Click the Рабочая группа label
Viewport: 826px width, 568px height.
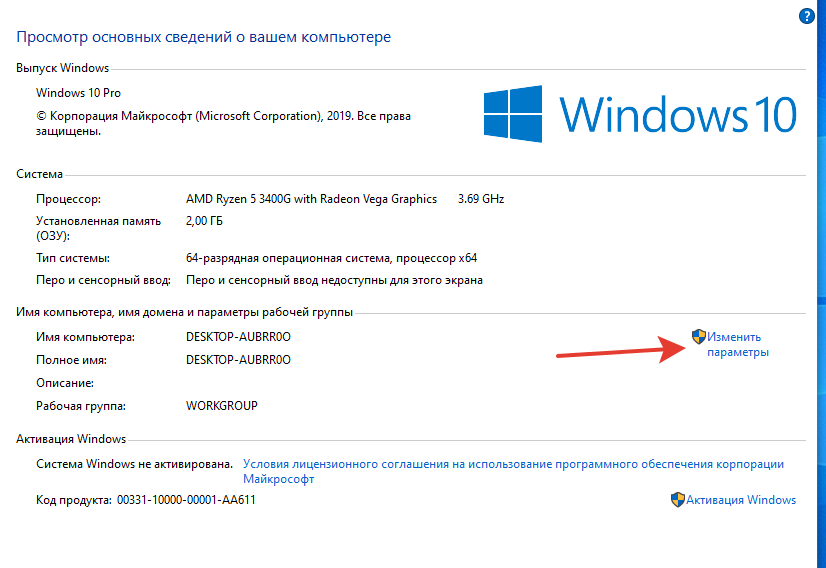81,406
